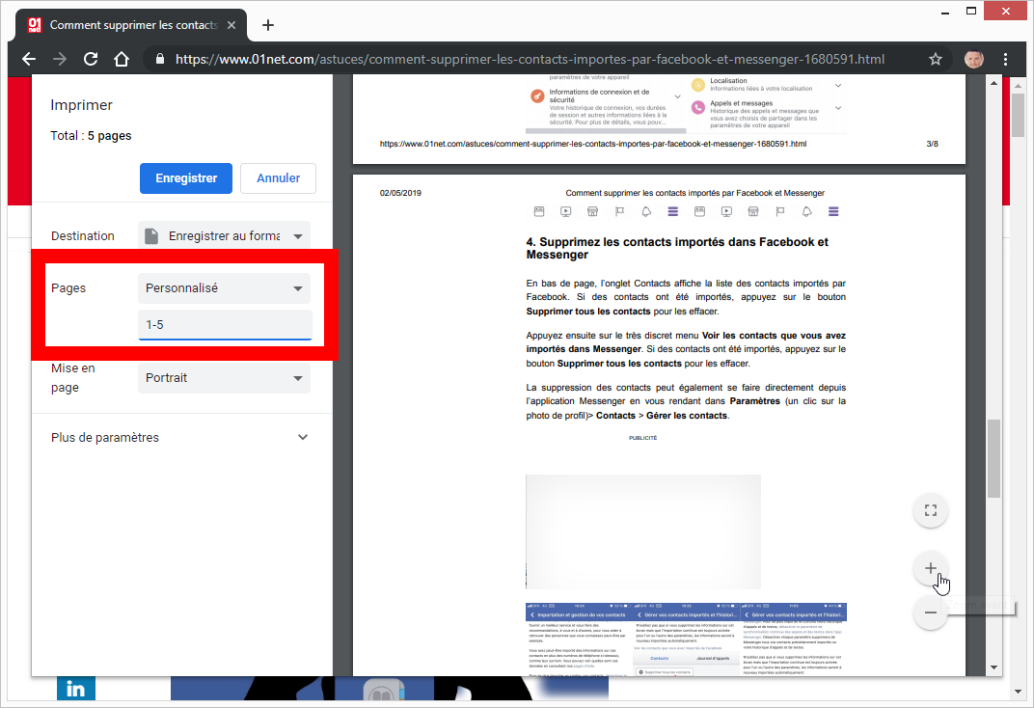Click the '02/05/2019' date in preview header
Viewport: 1034px width, 708px height.
click(x=400, y=193)
